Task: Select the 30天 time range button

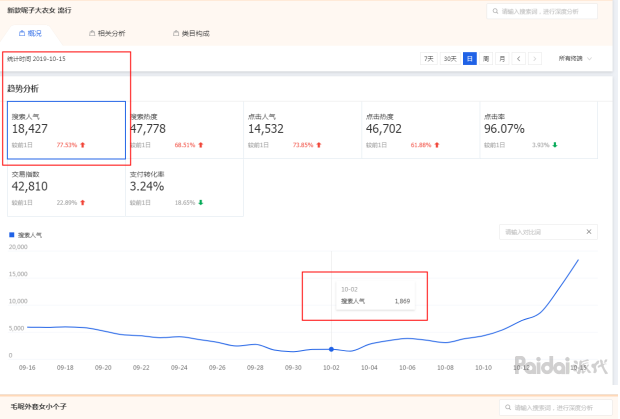Action: coord(450,59)
